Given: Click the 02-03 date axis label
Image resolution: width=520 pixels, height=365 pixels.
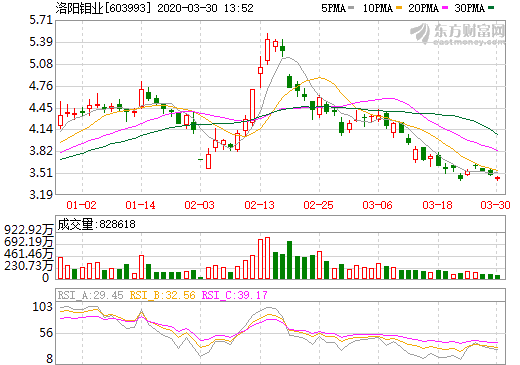Looking at the screenshot, I should (199, 205).
